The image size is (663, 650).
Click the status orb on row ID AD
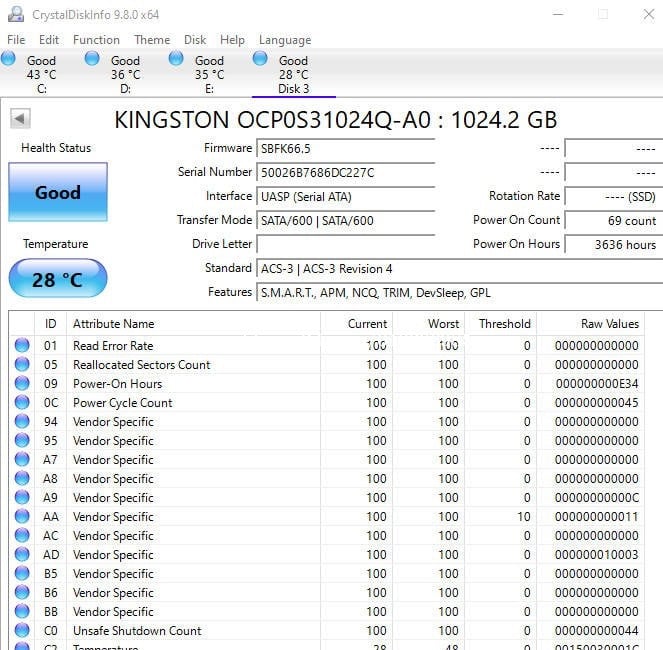point(22,554)
